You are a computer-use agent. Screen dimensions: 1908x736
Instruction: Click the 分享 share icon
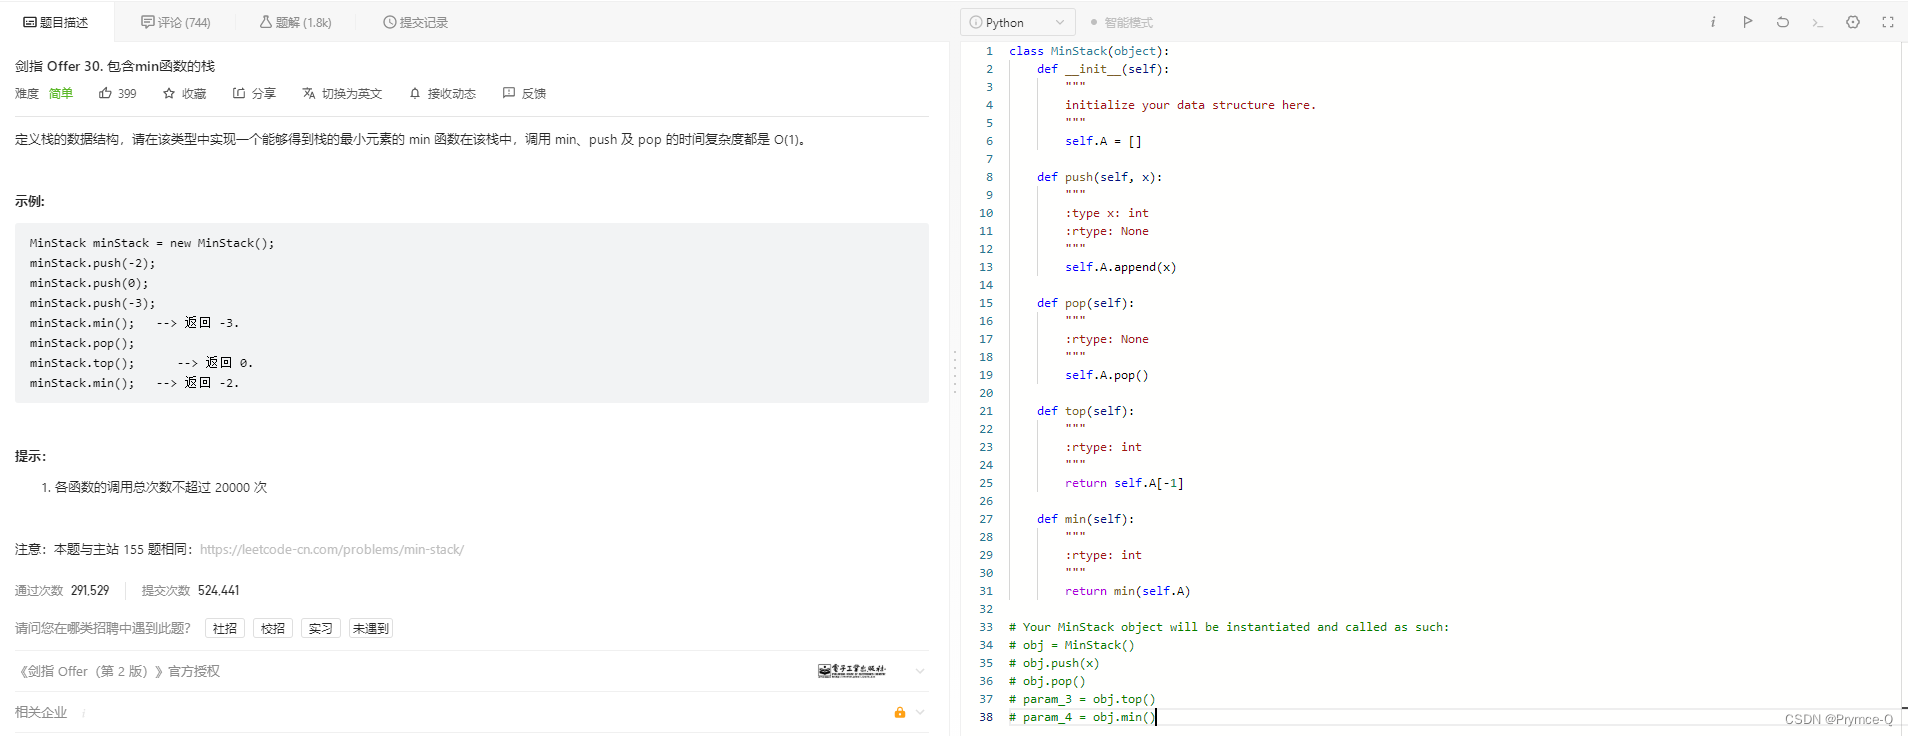239,93
